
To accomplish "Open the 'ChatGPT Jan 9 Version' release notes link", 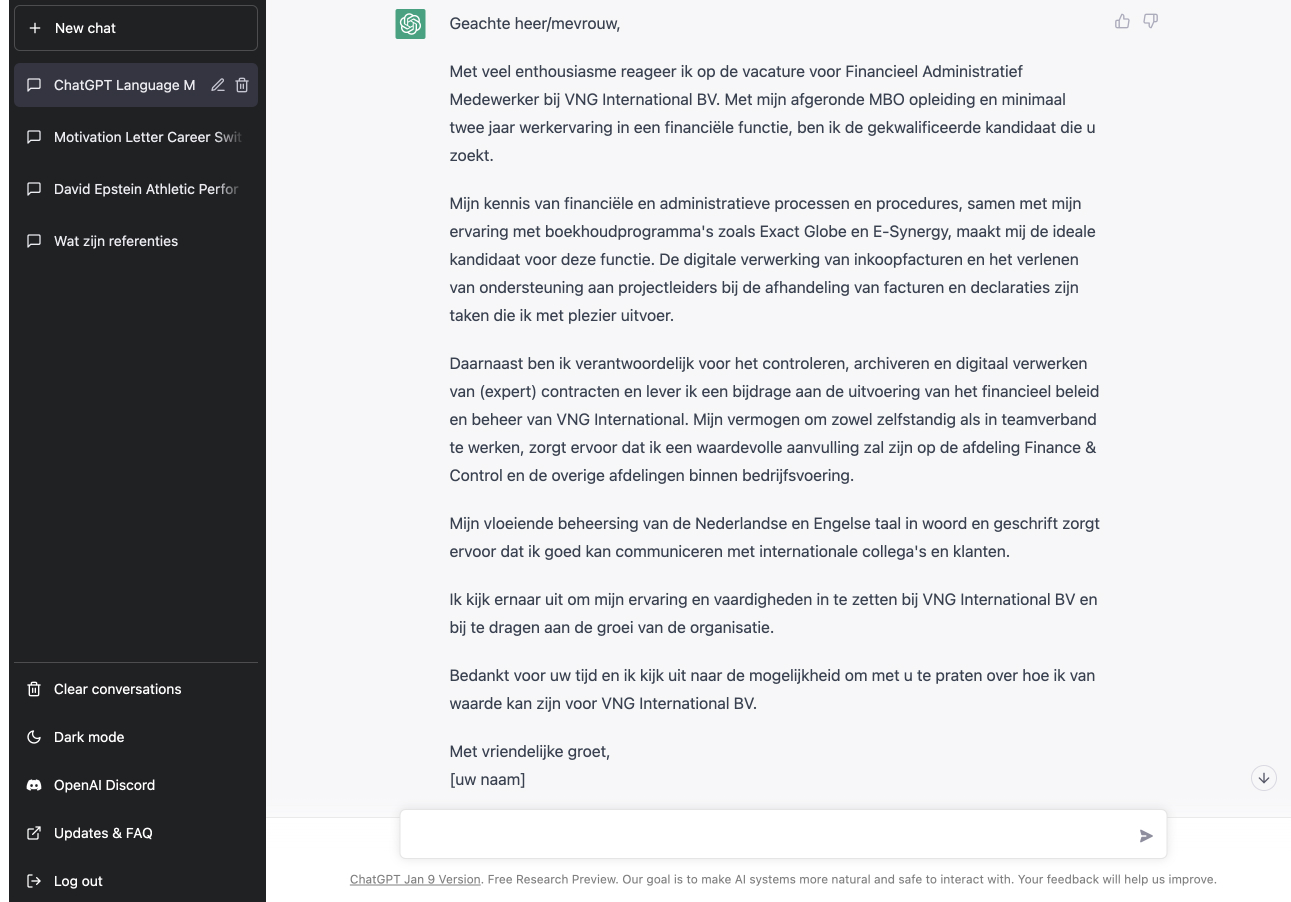I will click(414, 878).
